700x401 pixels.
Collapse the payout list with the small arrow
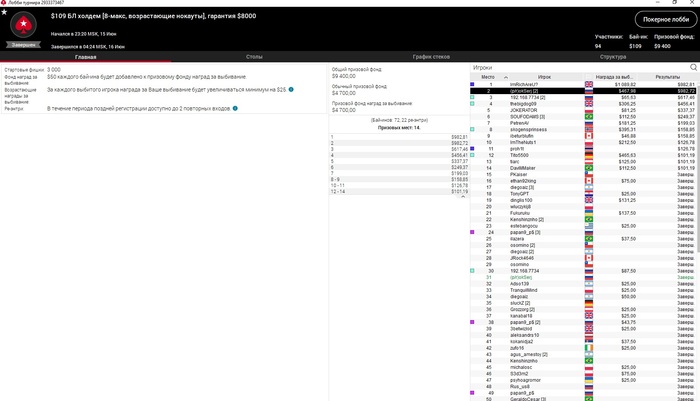point(463,196)
